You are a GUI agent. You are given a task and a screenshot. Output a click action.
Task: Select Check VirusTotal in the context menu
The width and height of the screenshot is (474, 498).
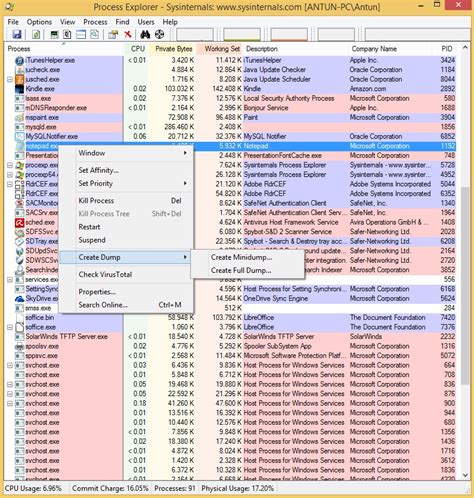pos(126,275)
